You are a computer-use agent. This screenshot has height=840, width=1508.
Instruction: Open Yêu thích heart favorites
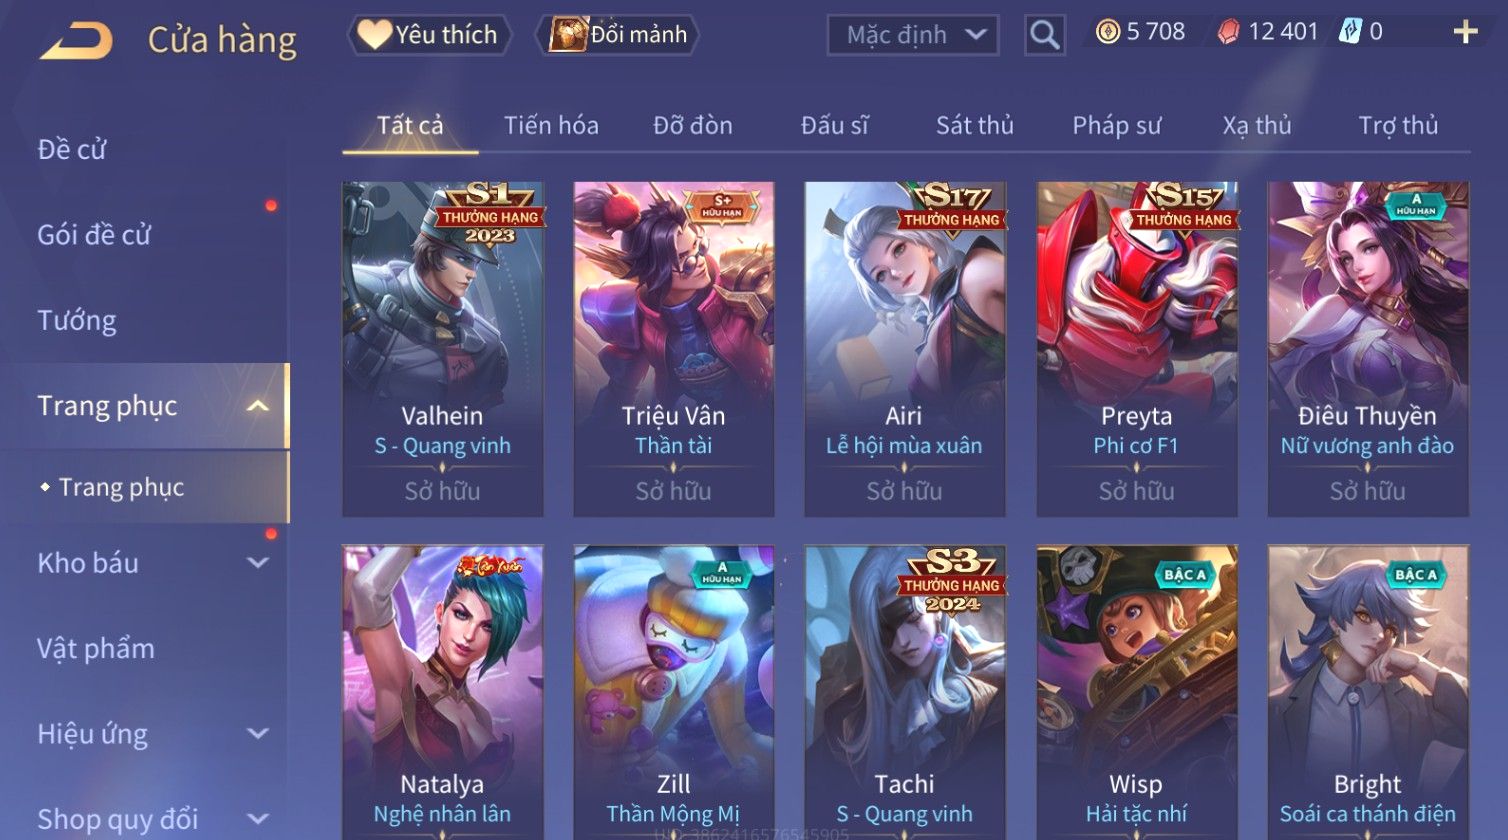click(x=429, y=35)
